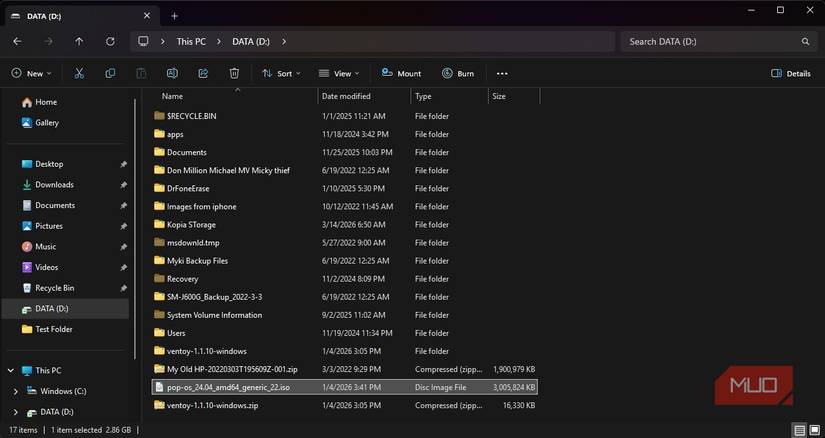The image size is (825, 438).
Task: Click the Mount button
Action: [401, 74]
